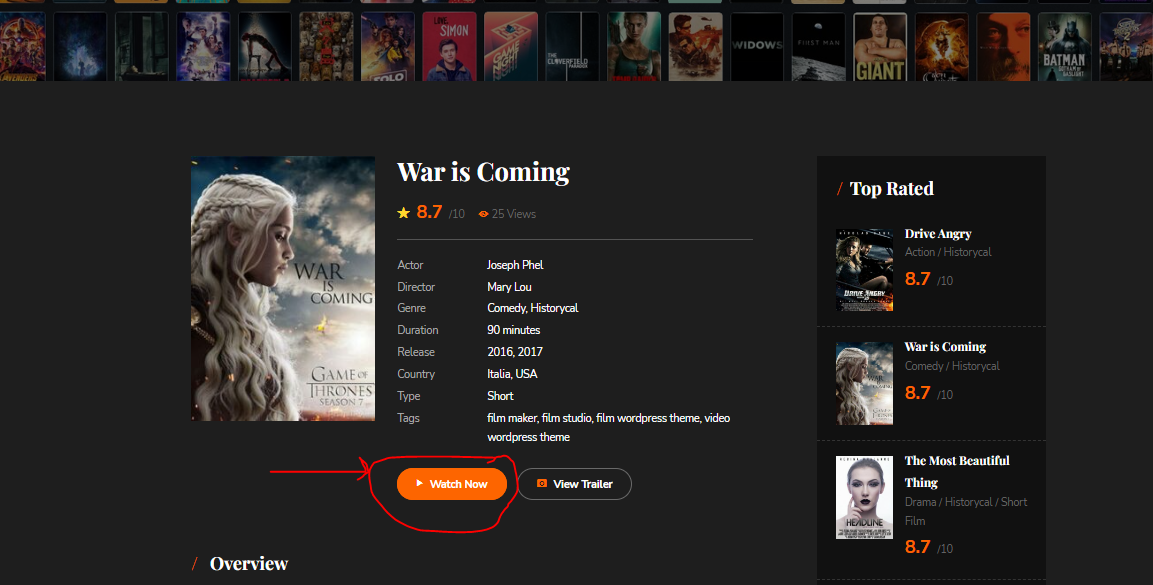Click the Short type value
1153x585 pixels.
(x=500, y=396)
